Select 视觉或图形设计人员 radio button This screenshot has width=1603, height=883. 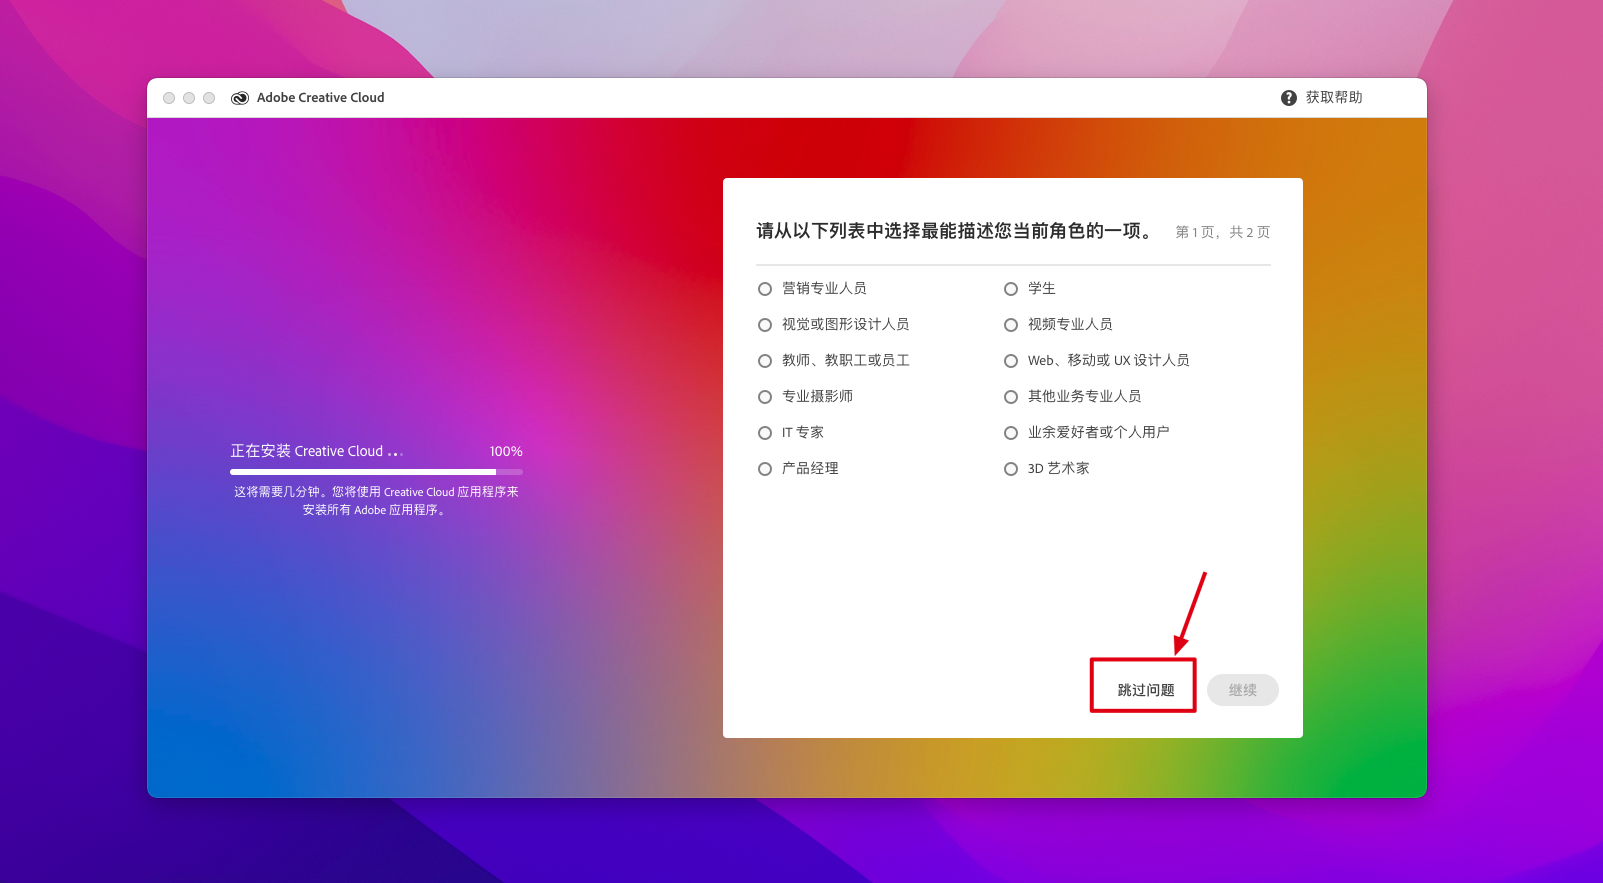coord(765,325)
